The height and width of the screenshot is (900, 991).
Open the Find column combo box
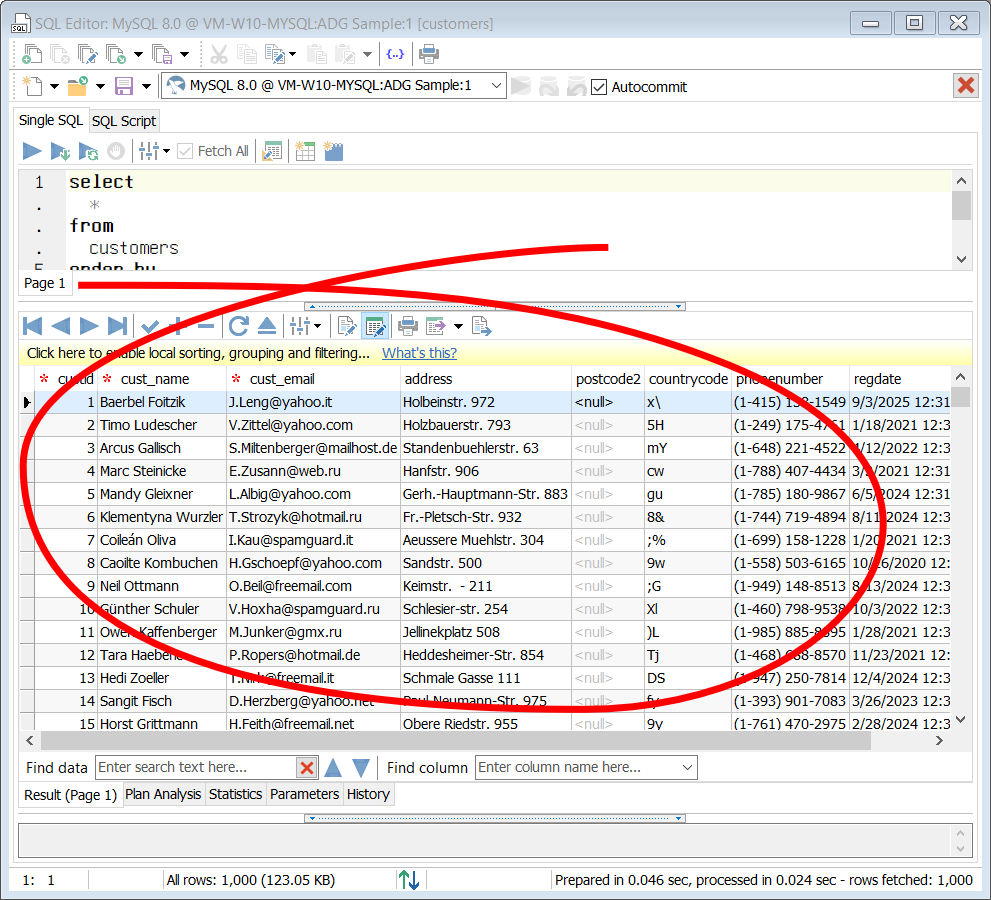pyautogui.click(x=585, y=767)
